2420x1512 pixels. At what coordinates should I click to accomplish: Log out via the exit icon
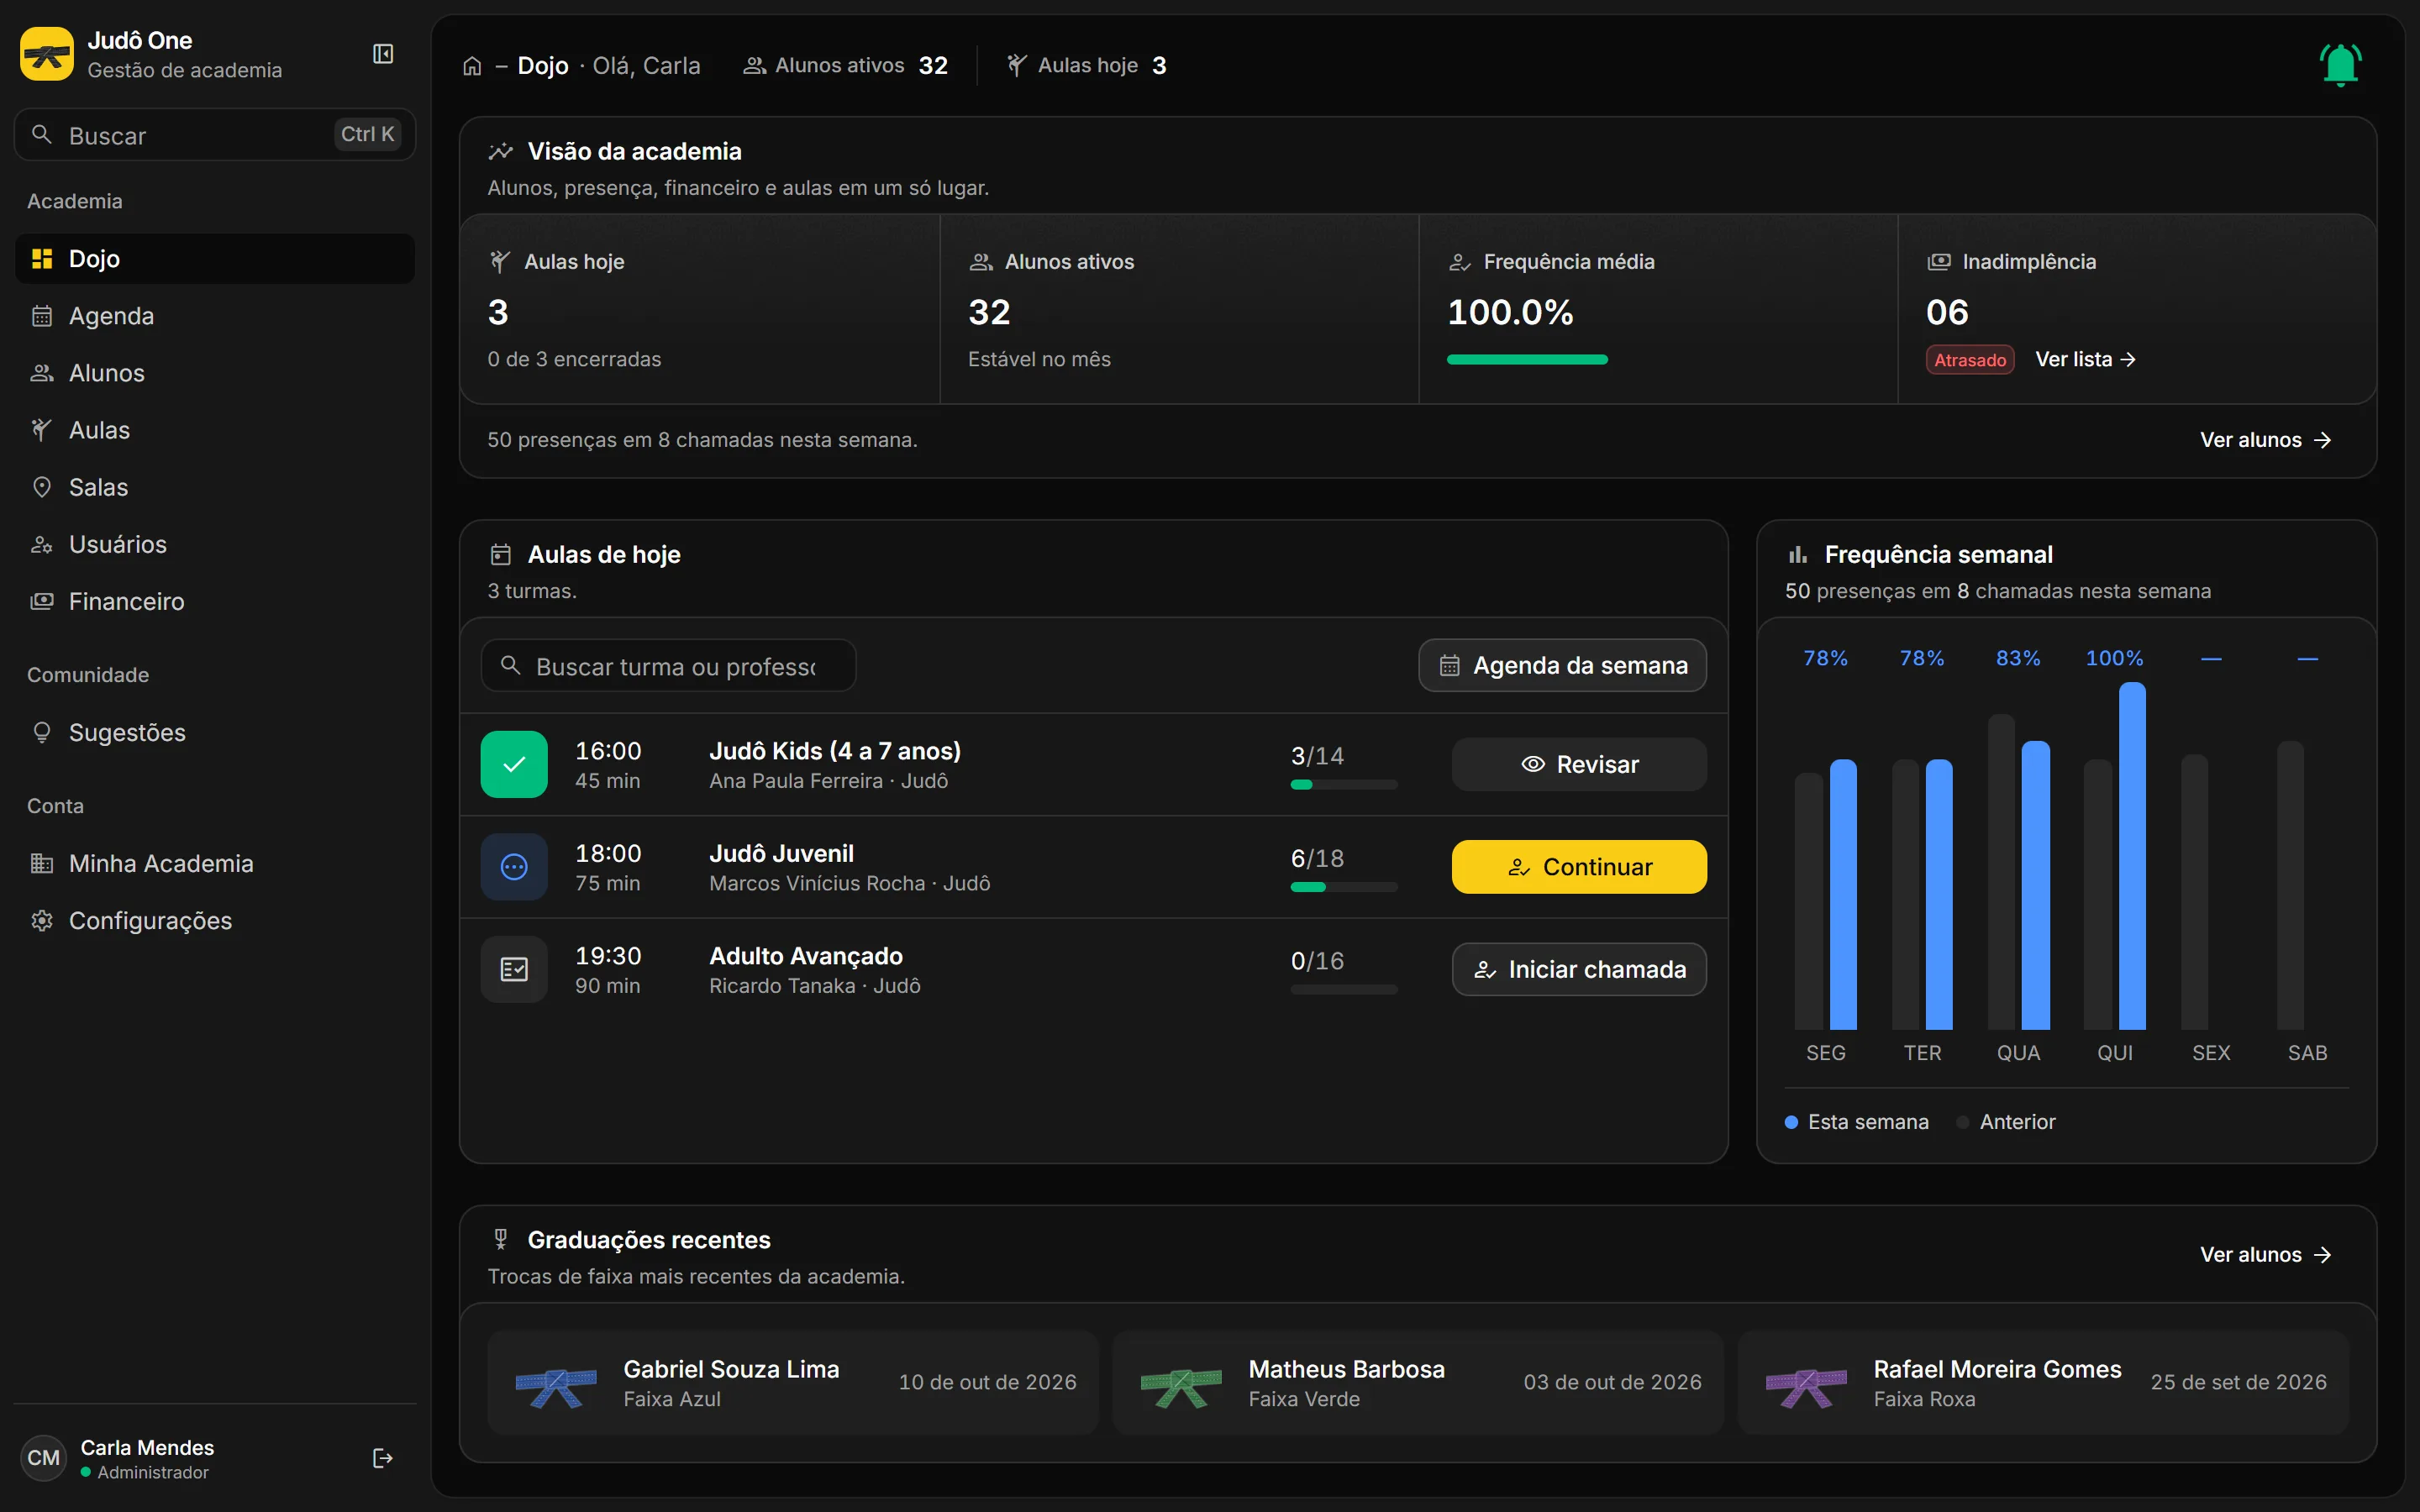click(382, 1458)
